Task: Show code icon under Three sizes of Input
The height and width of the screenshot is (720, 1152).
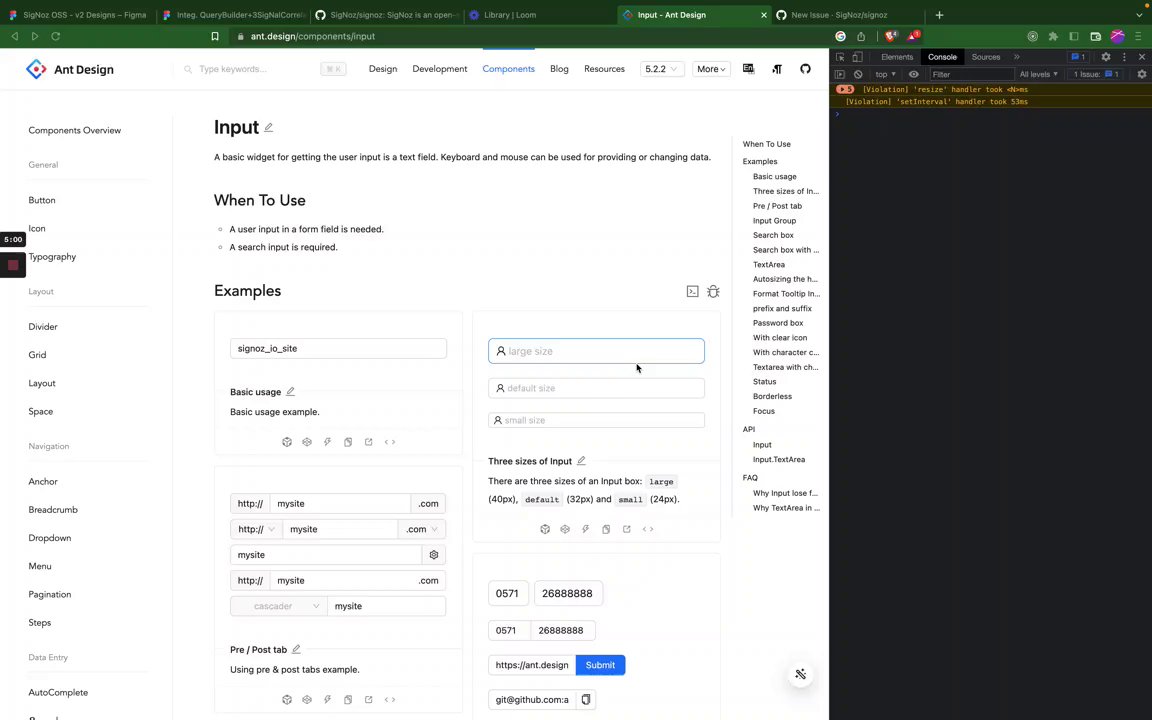Action: click(x=648, y=529)
